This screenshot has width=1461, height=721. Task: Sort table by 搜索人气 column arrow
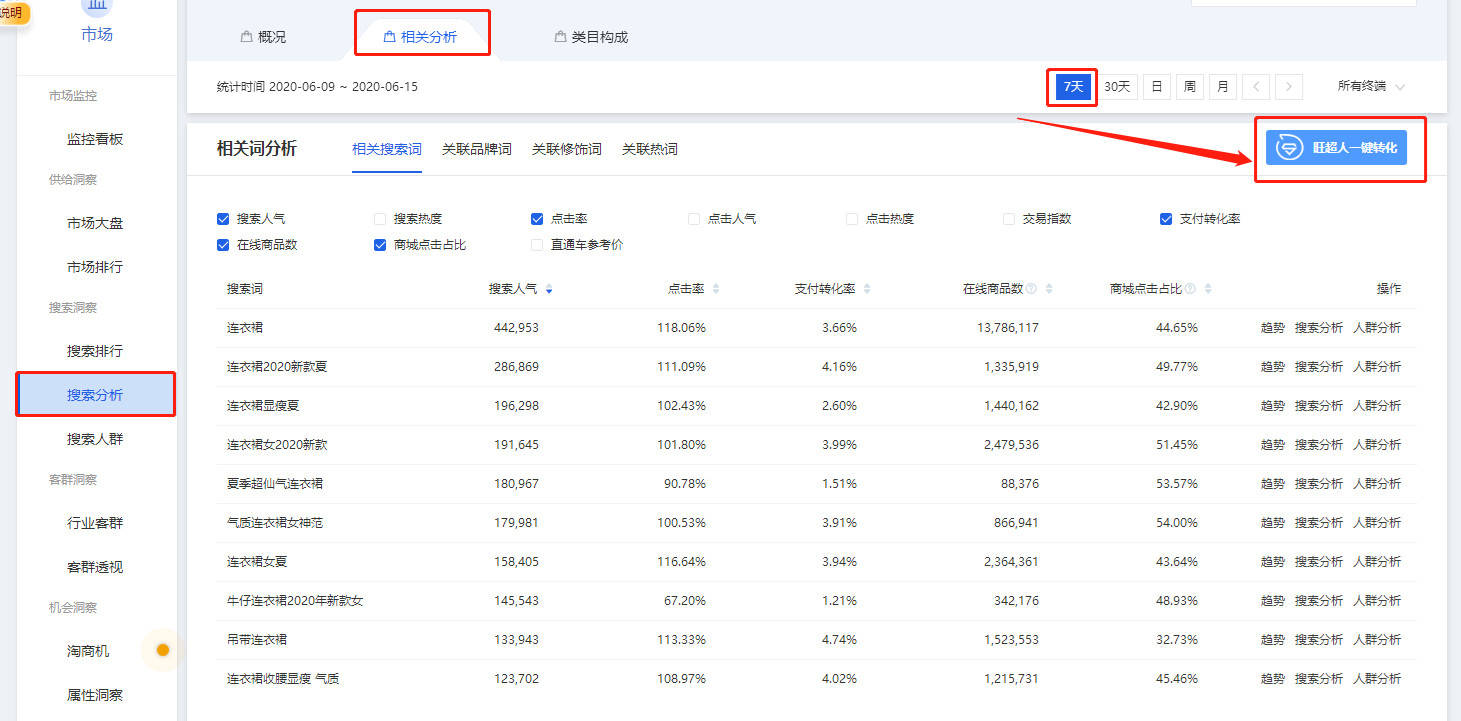(x=549, y=289)
